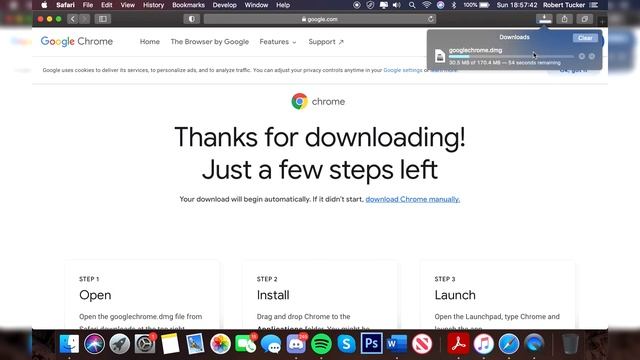Open the Photos app in the Dock

pyautogui.click(x=220, y=344)
